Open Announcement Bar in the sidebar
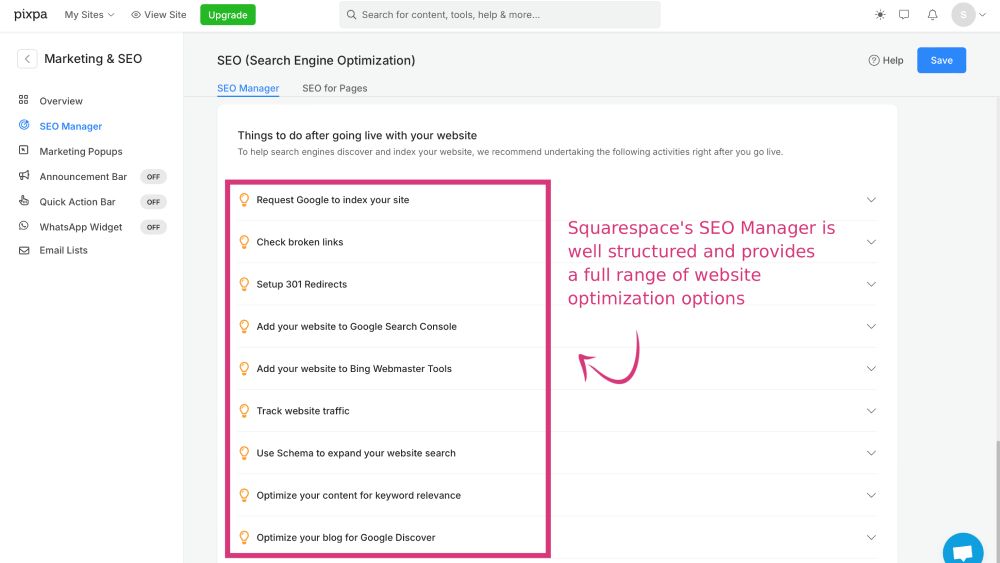Image resolution: width=1000 pixels, height=563 pixels. point(83,177)
